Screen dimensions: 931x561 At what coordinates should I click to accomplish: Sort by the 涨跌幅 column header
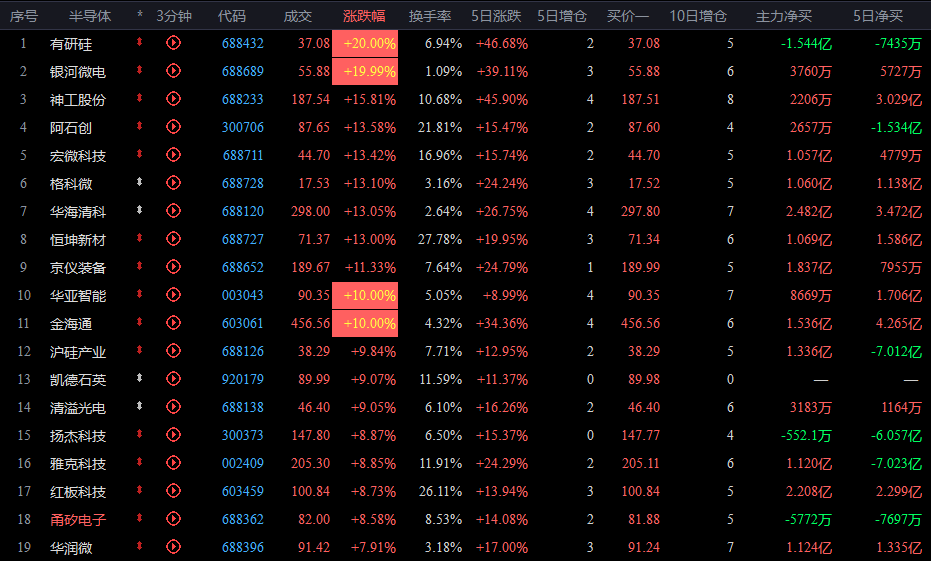[364, 16]
